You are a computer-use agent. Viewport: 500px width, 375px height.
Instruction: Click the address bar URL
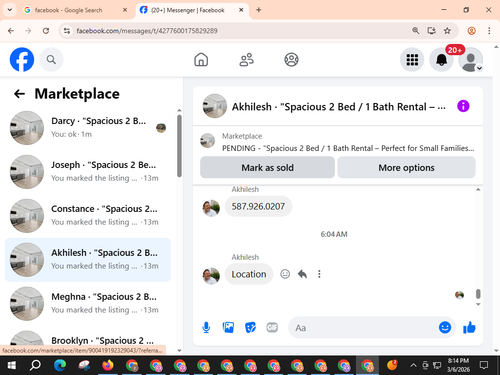pyautogui.click(x=147, y=31)
